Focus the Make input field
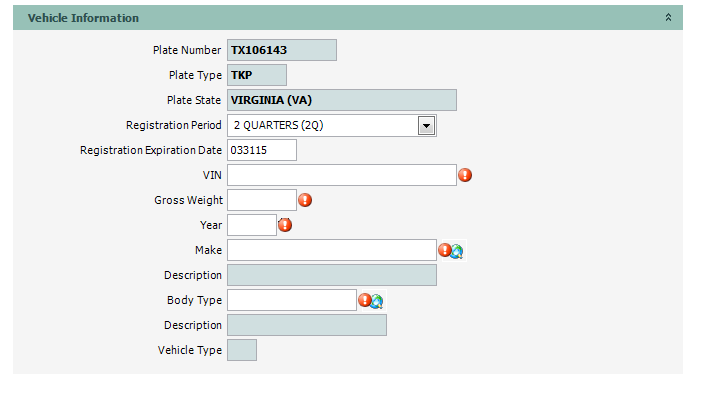The height and width of the screenshot is (395, 717). (332, 250)
